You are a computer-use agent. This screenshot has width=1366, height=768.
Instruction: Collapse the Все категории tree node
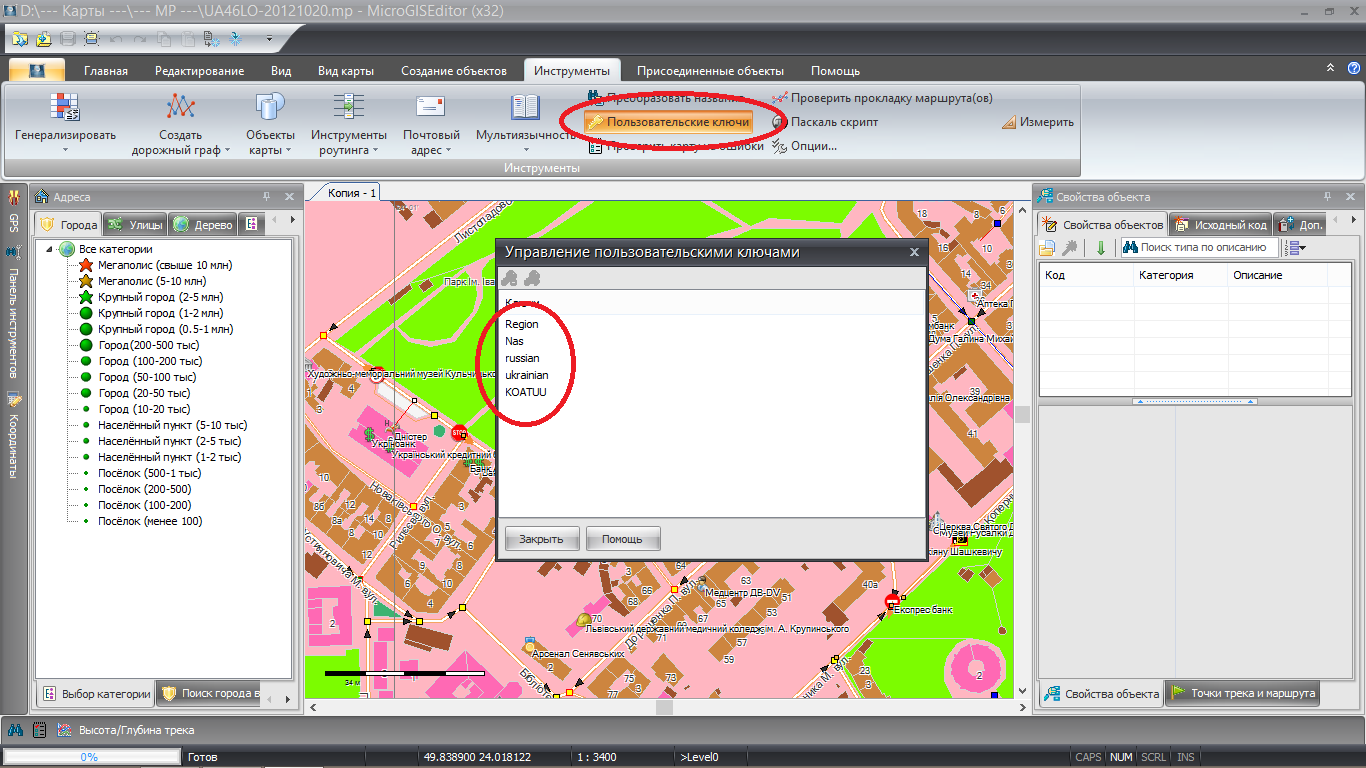pos(49,249)
